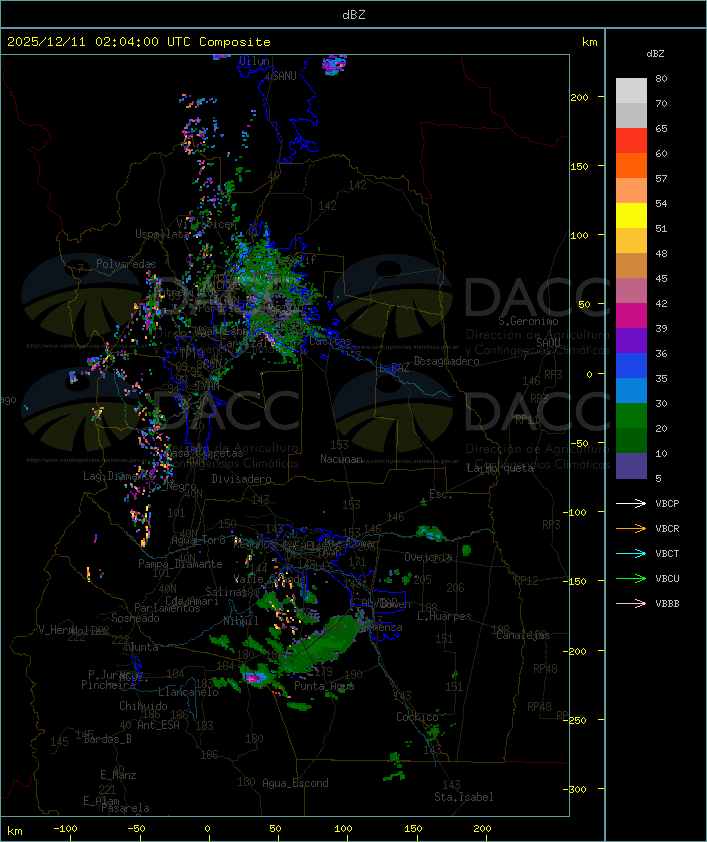The width and height of the screenshot is (707, 842).
Task: Click the yellow km label beside the timestamp
Action: (589, 42)
